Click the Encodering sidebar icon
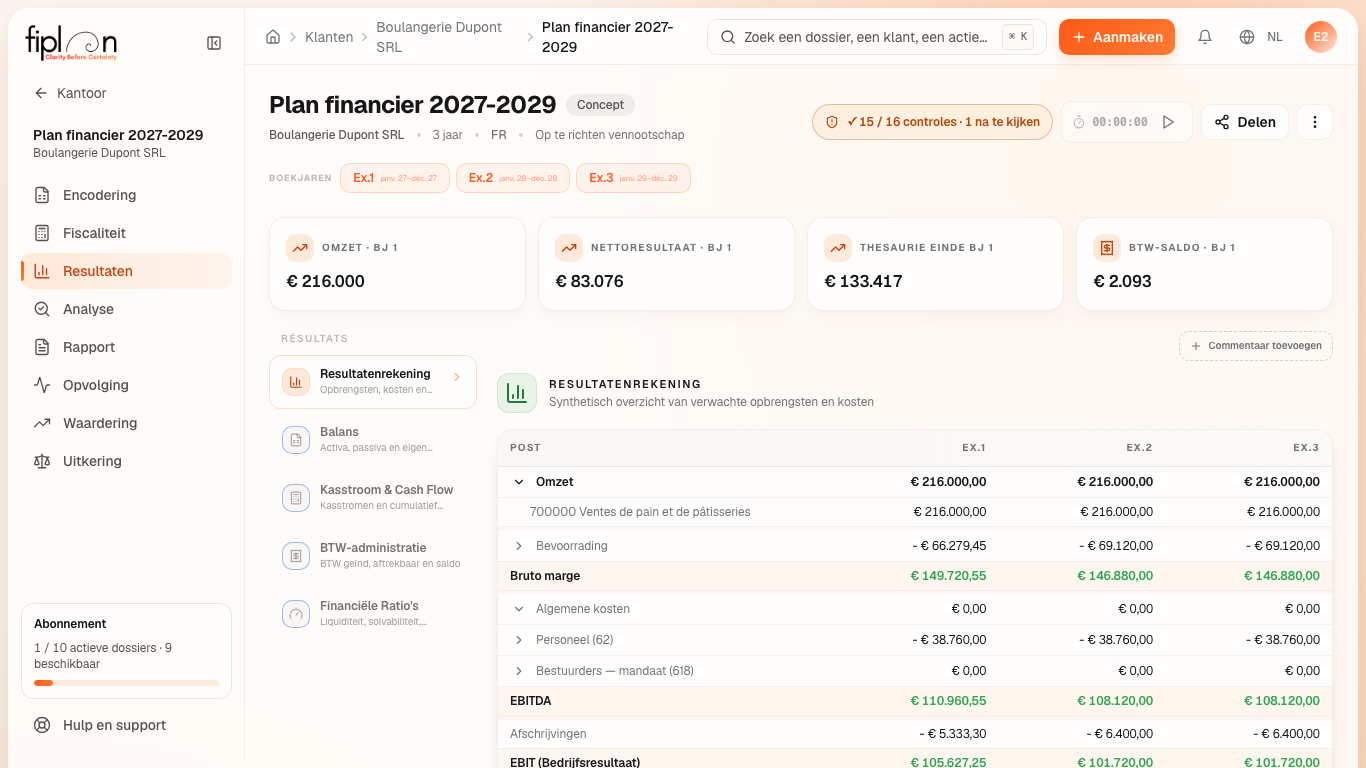This screenshot has height=768, width=1366. click(x=42, y=195)
